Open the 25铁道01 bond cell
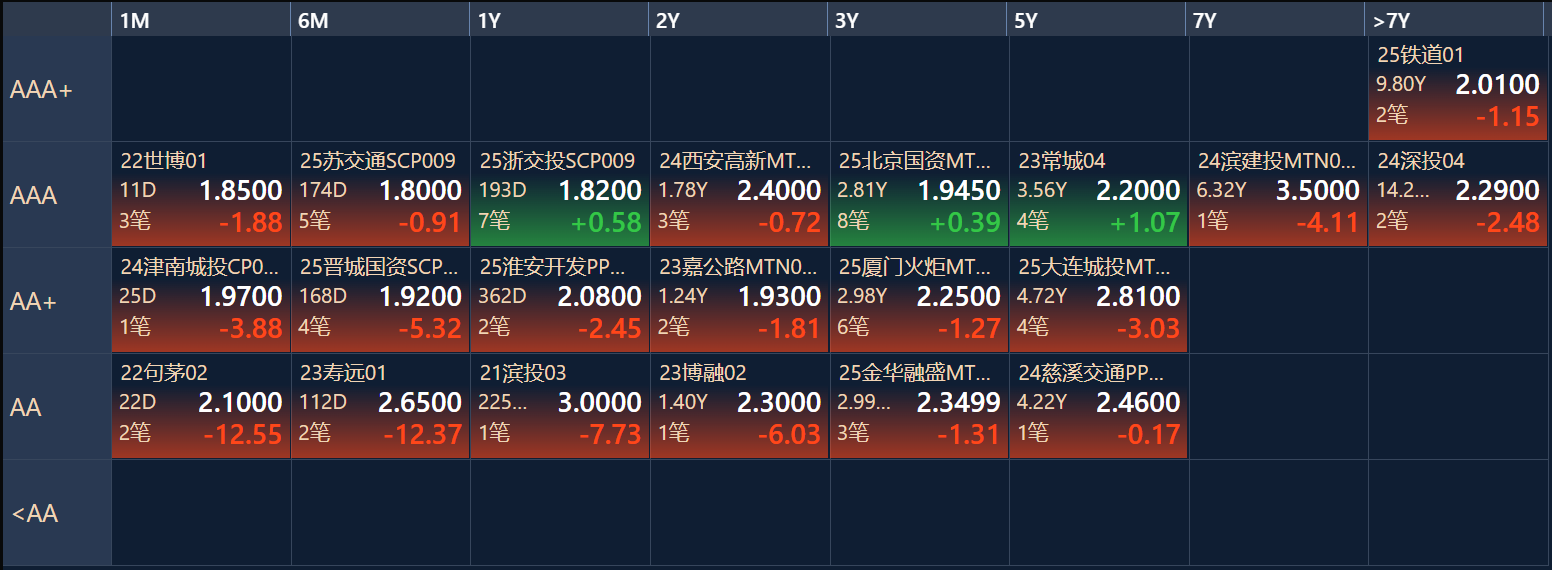 click(x=1458, y=89)
